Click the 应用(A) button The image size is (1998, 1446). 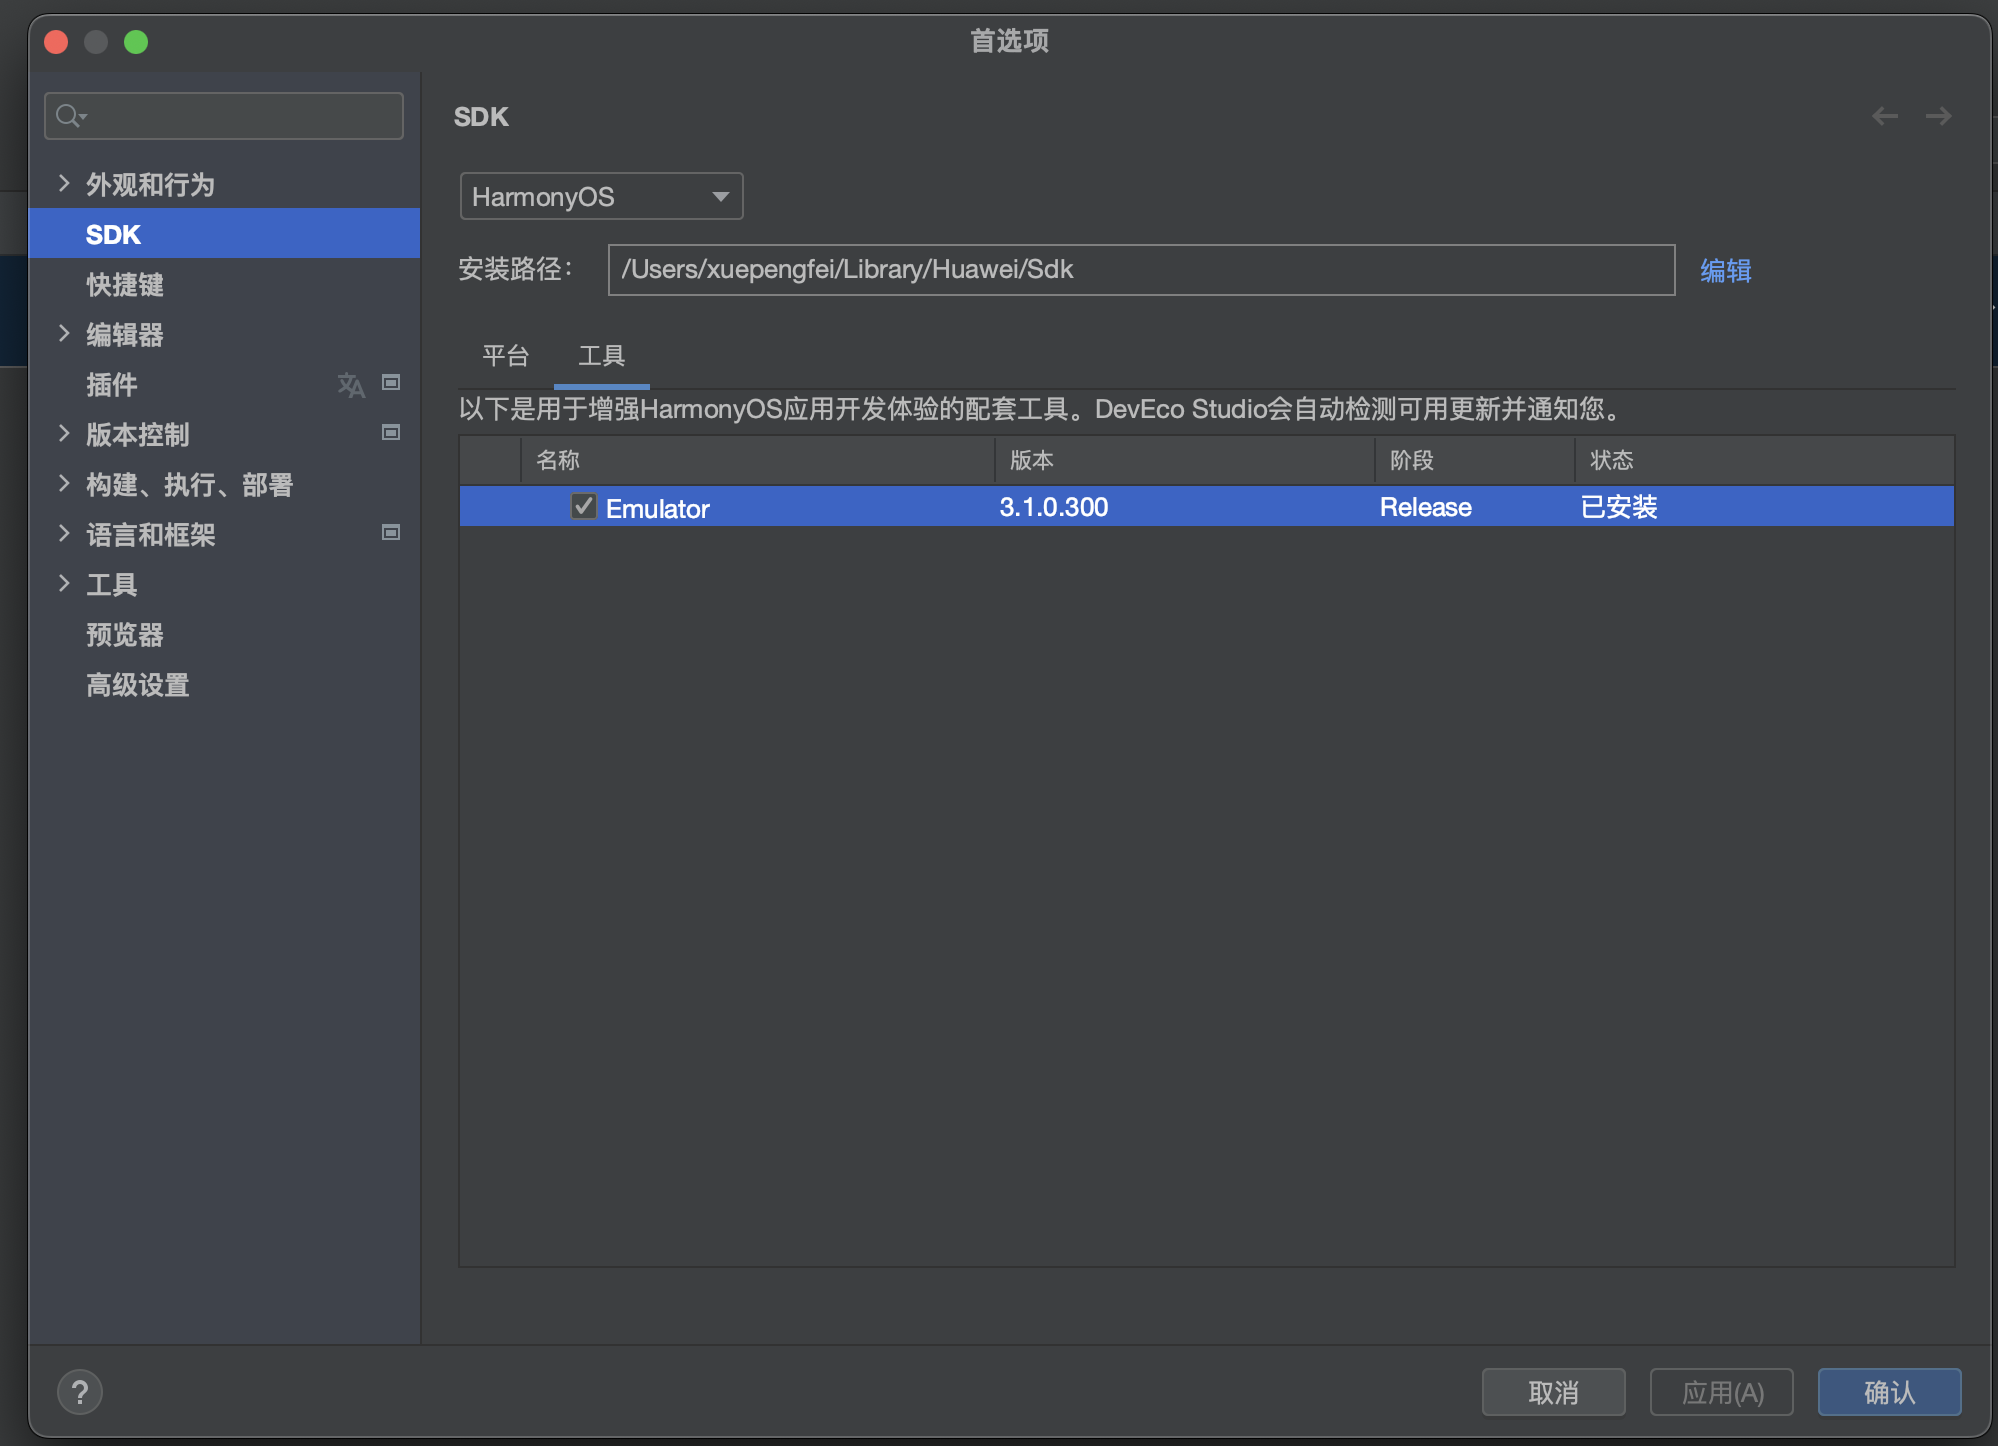point(1721,1392)
